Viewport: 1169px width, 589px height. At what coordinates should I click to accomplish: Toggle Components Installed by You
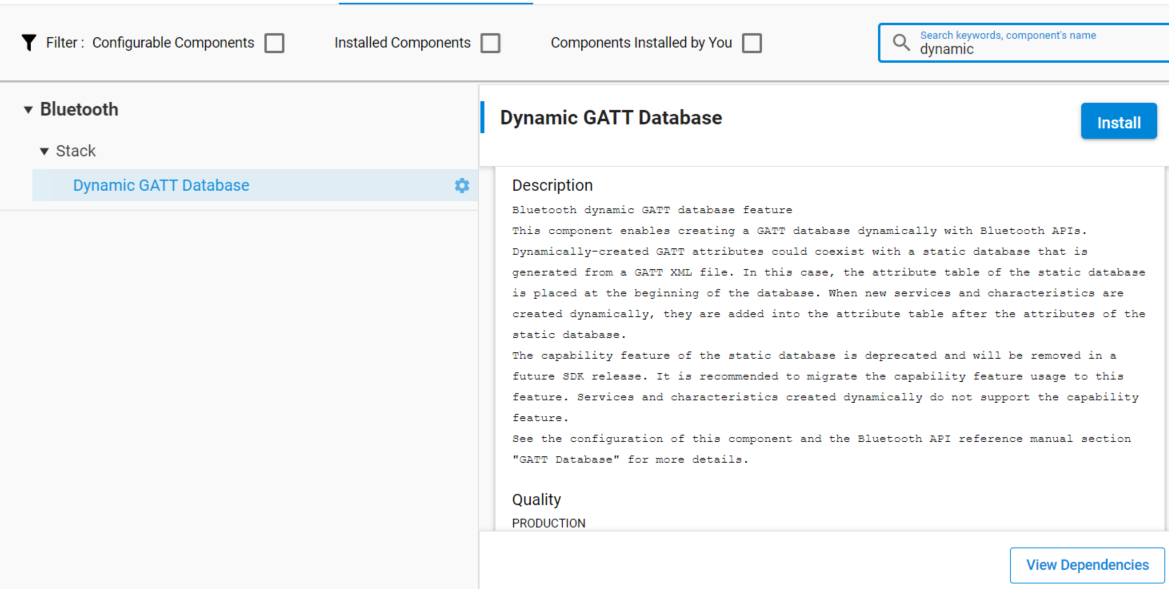coord(753,42)
